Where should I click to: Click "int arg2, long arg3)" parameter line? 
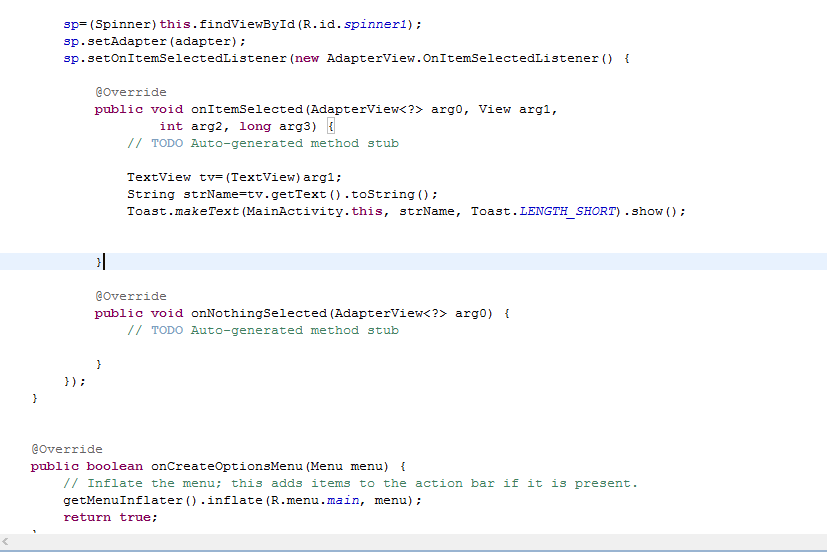[x=238, y=126]
